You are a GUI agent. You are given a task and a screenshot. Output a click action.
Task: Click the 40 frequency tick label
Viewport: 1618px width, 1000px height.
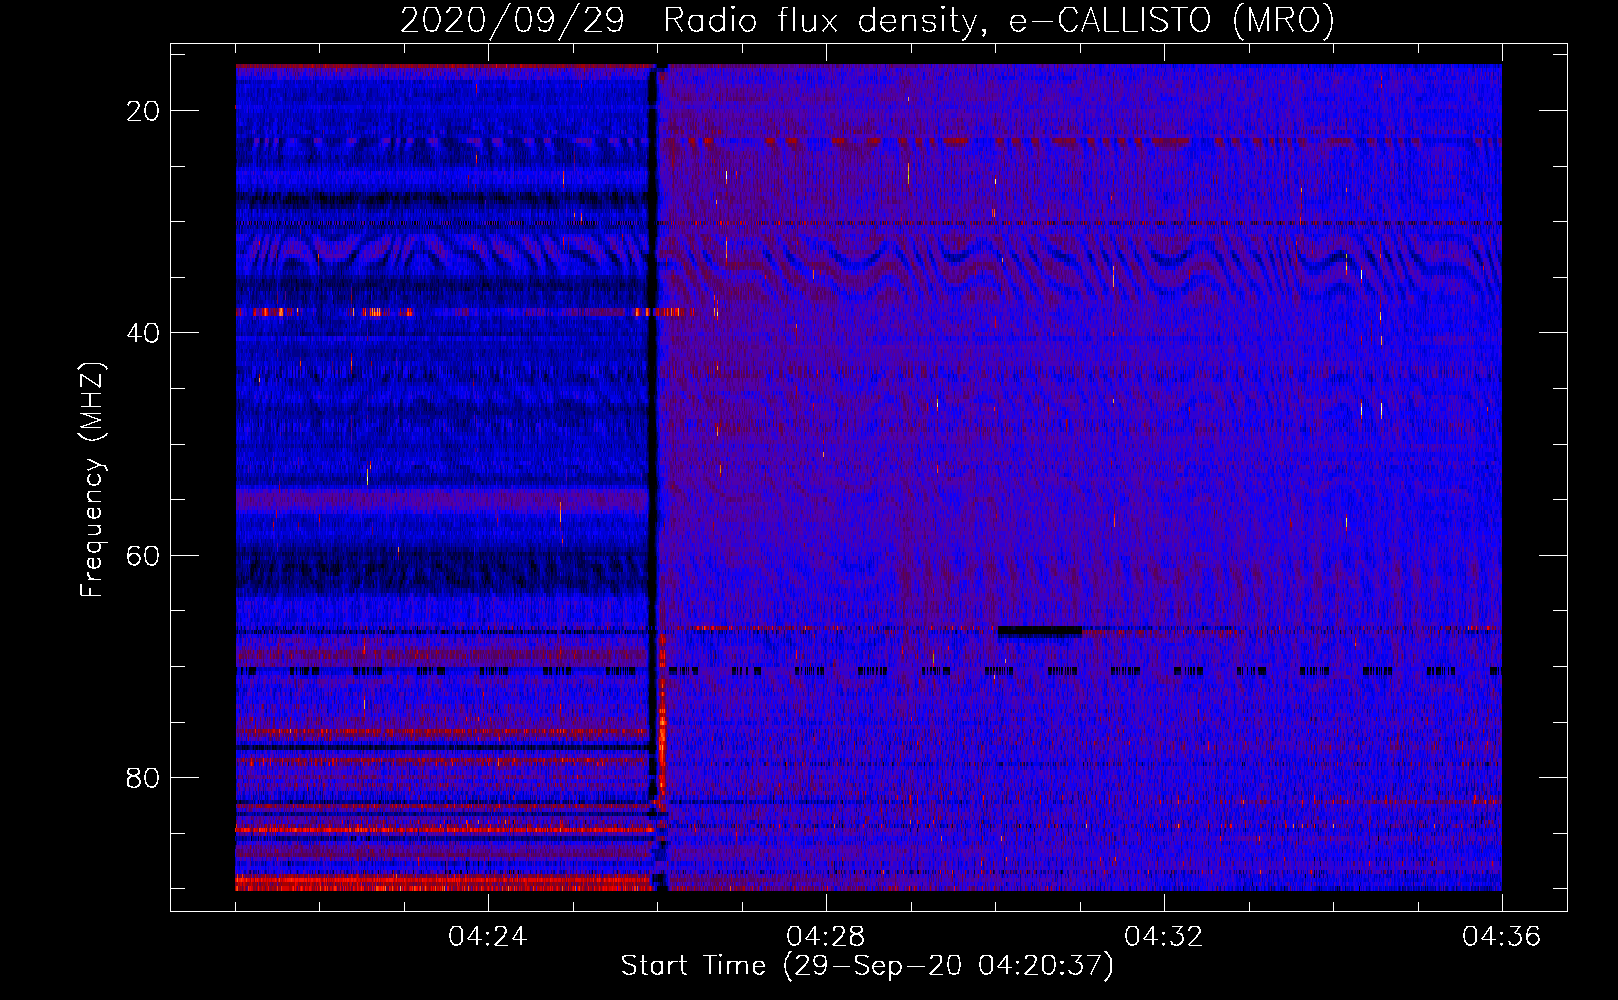click(x=143, y=333)
